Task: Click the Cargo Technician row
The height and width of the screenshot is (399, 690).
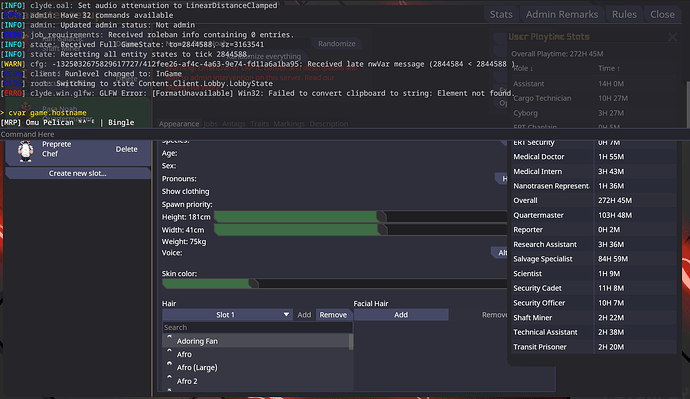Action: (x=594, y=98)
